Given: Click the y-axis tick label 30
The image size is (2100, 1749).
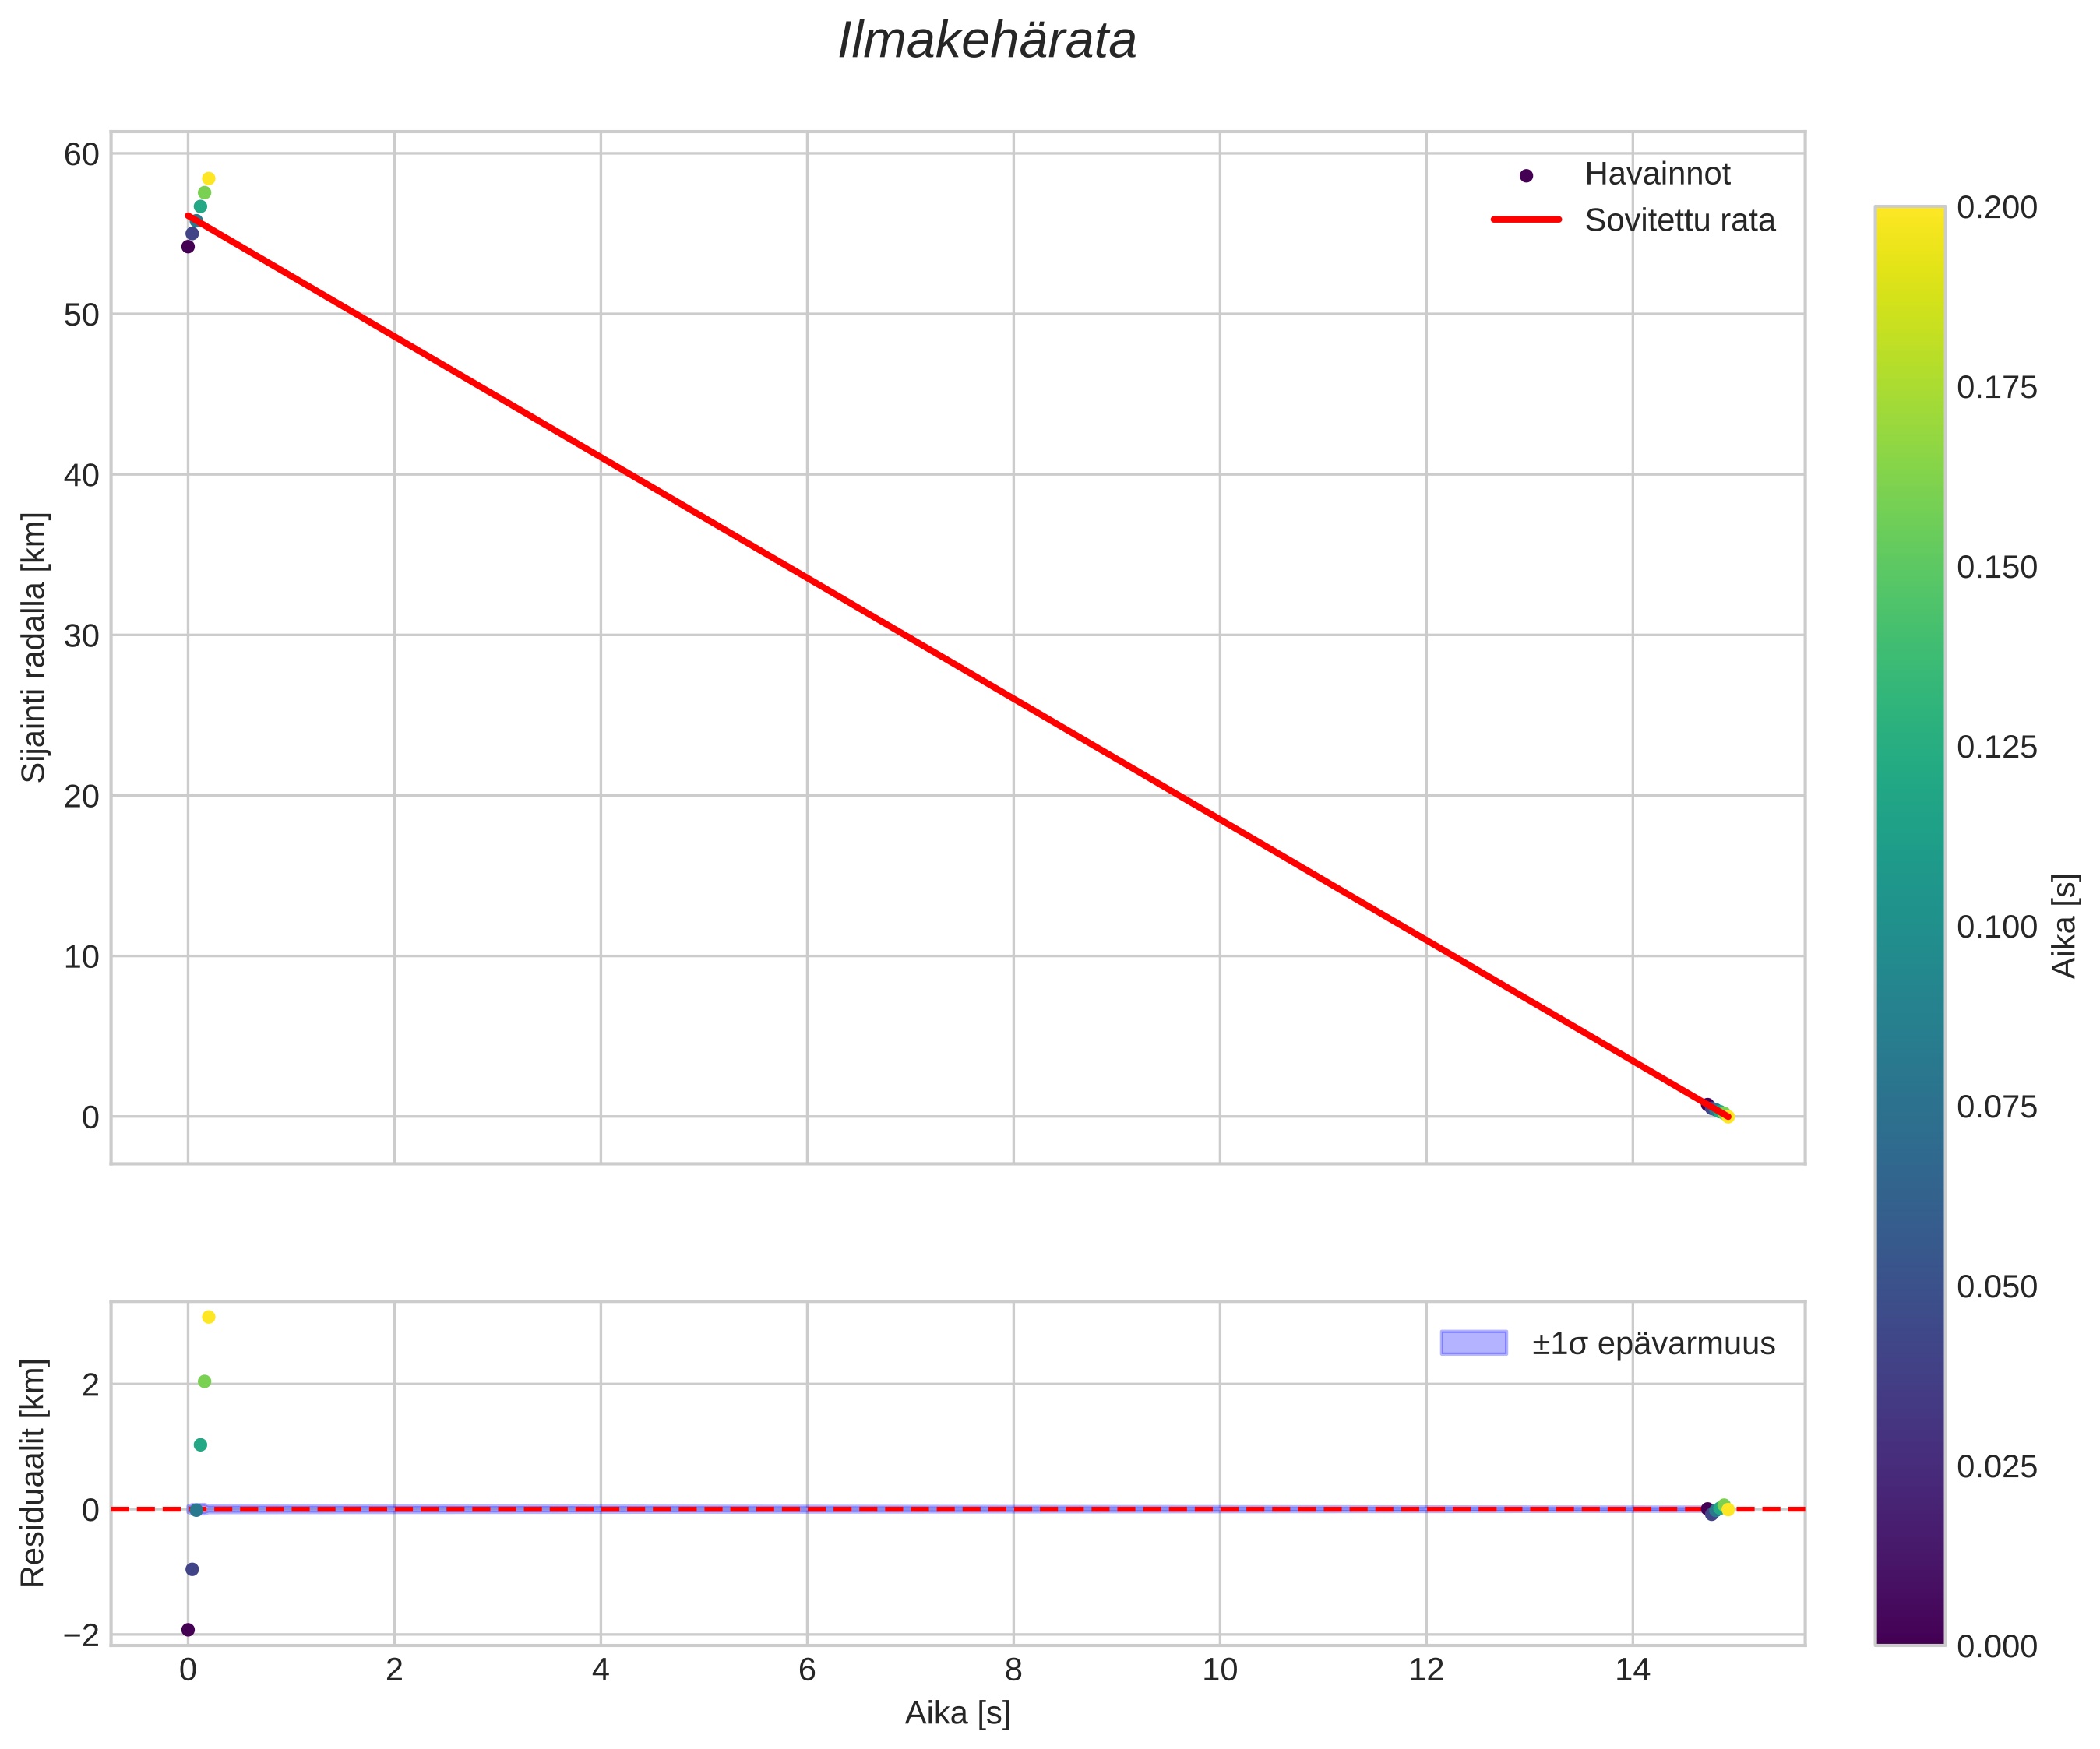Looking at the screenshot, I should (x=82, y=636).
